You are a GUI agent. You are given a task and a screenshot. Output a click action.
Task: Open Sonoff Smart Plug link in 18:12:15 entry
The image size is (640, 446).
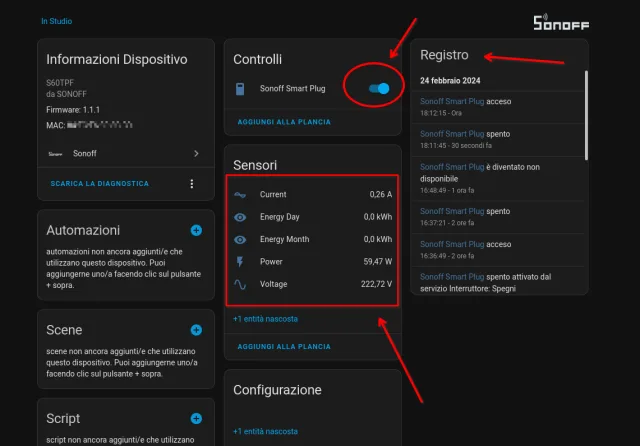(452, 102)
